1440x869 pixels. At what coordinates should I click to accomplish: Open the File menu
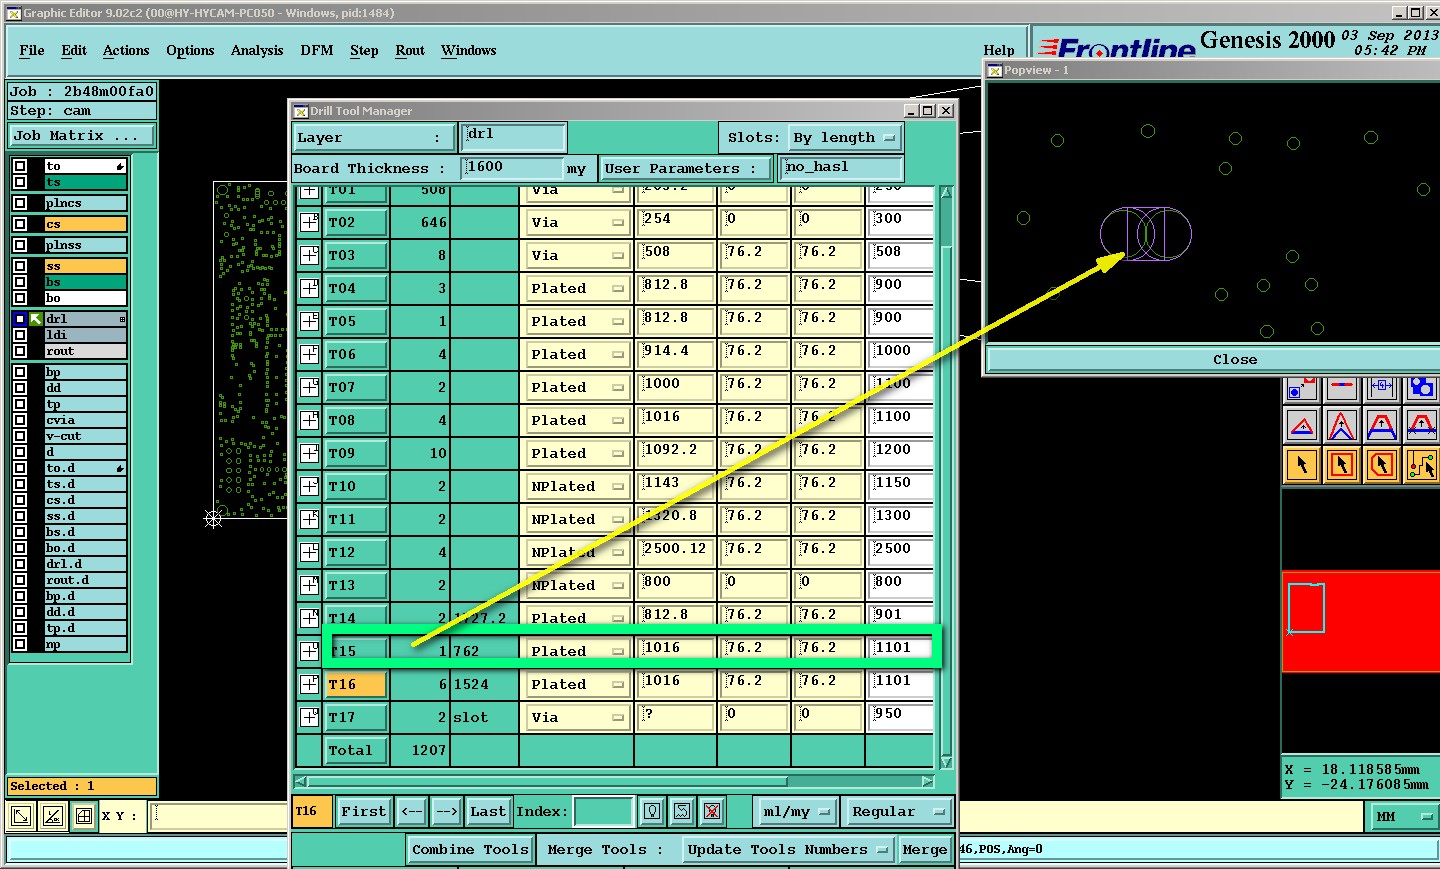pyautogui.click(x=32, y=50)
